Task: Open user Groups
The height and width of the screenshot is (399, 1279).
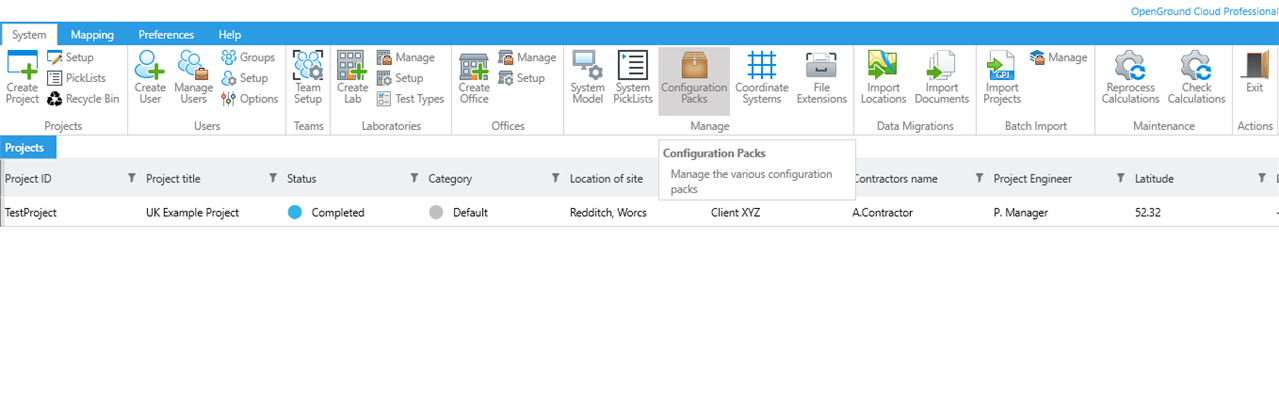Action: tap(248, 58)
